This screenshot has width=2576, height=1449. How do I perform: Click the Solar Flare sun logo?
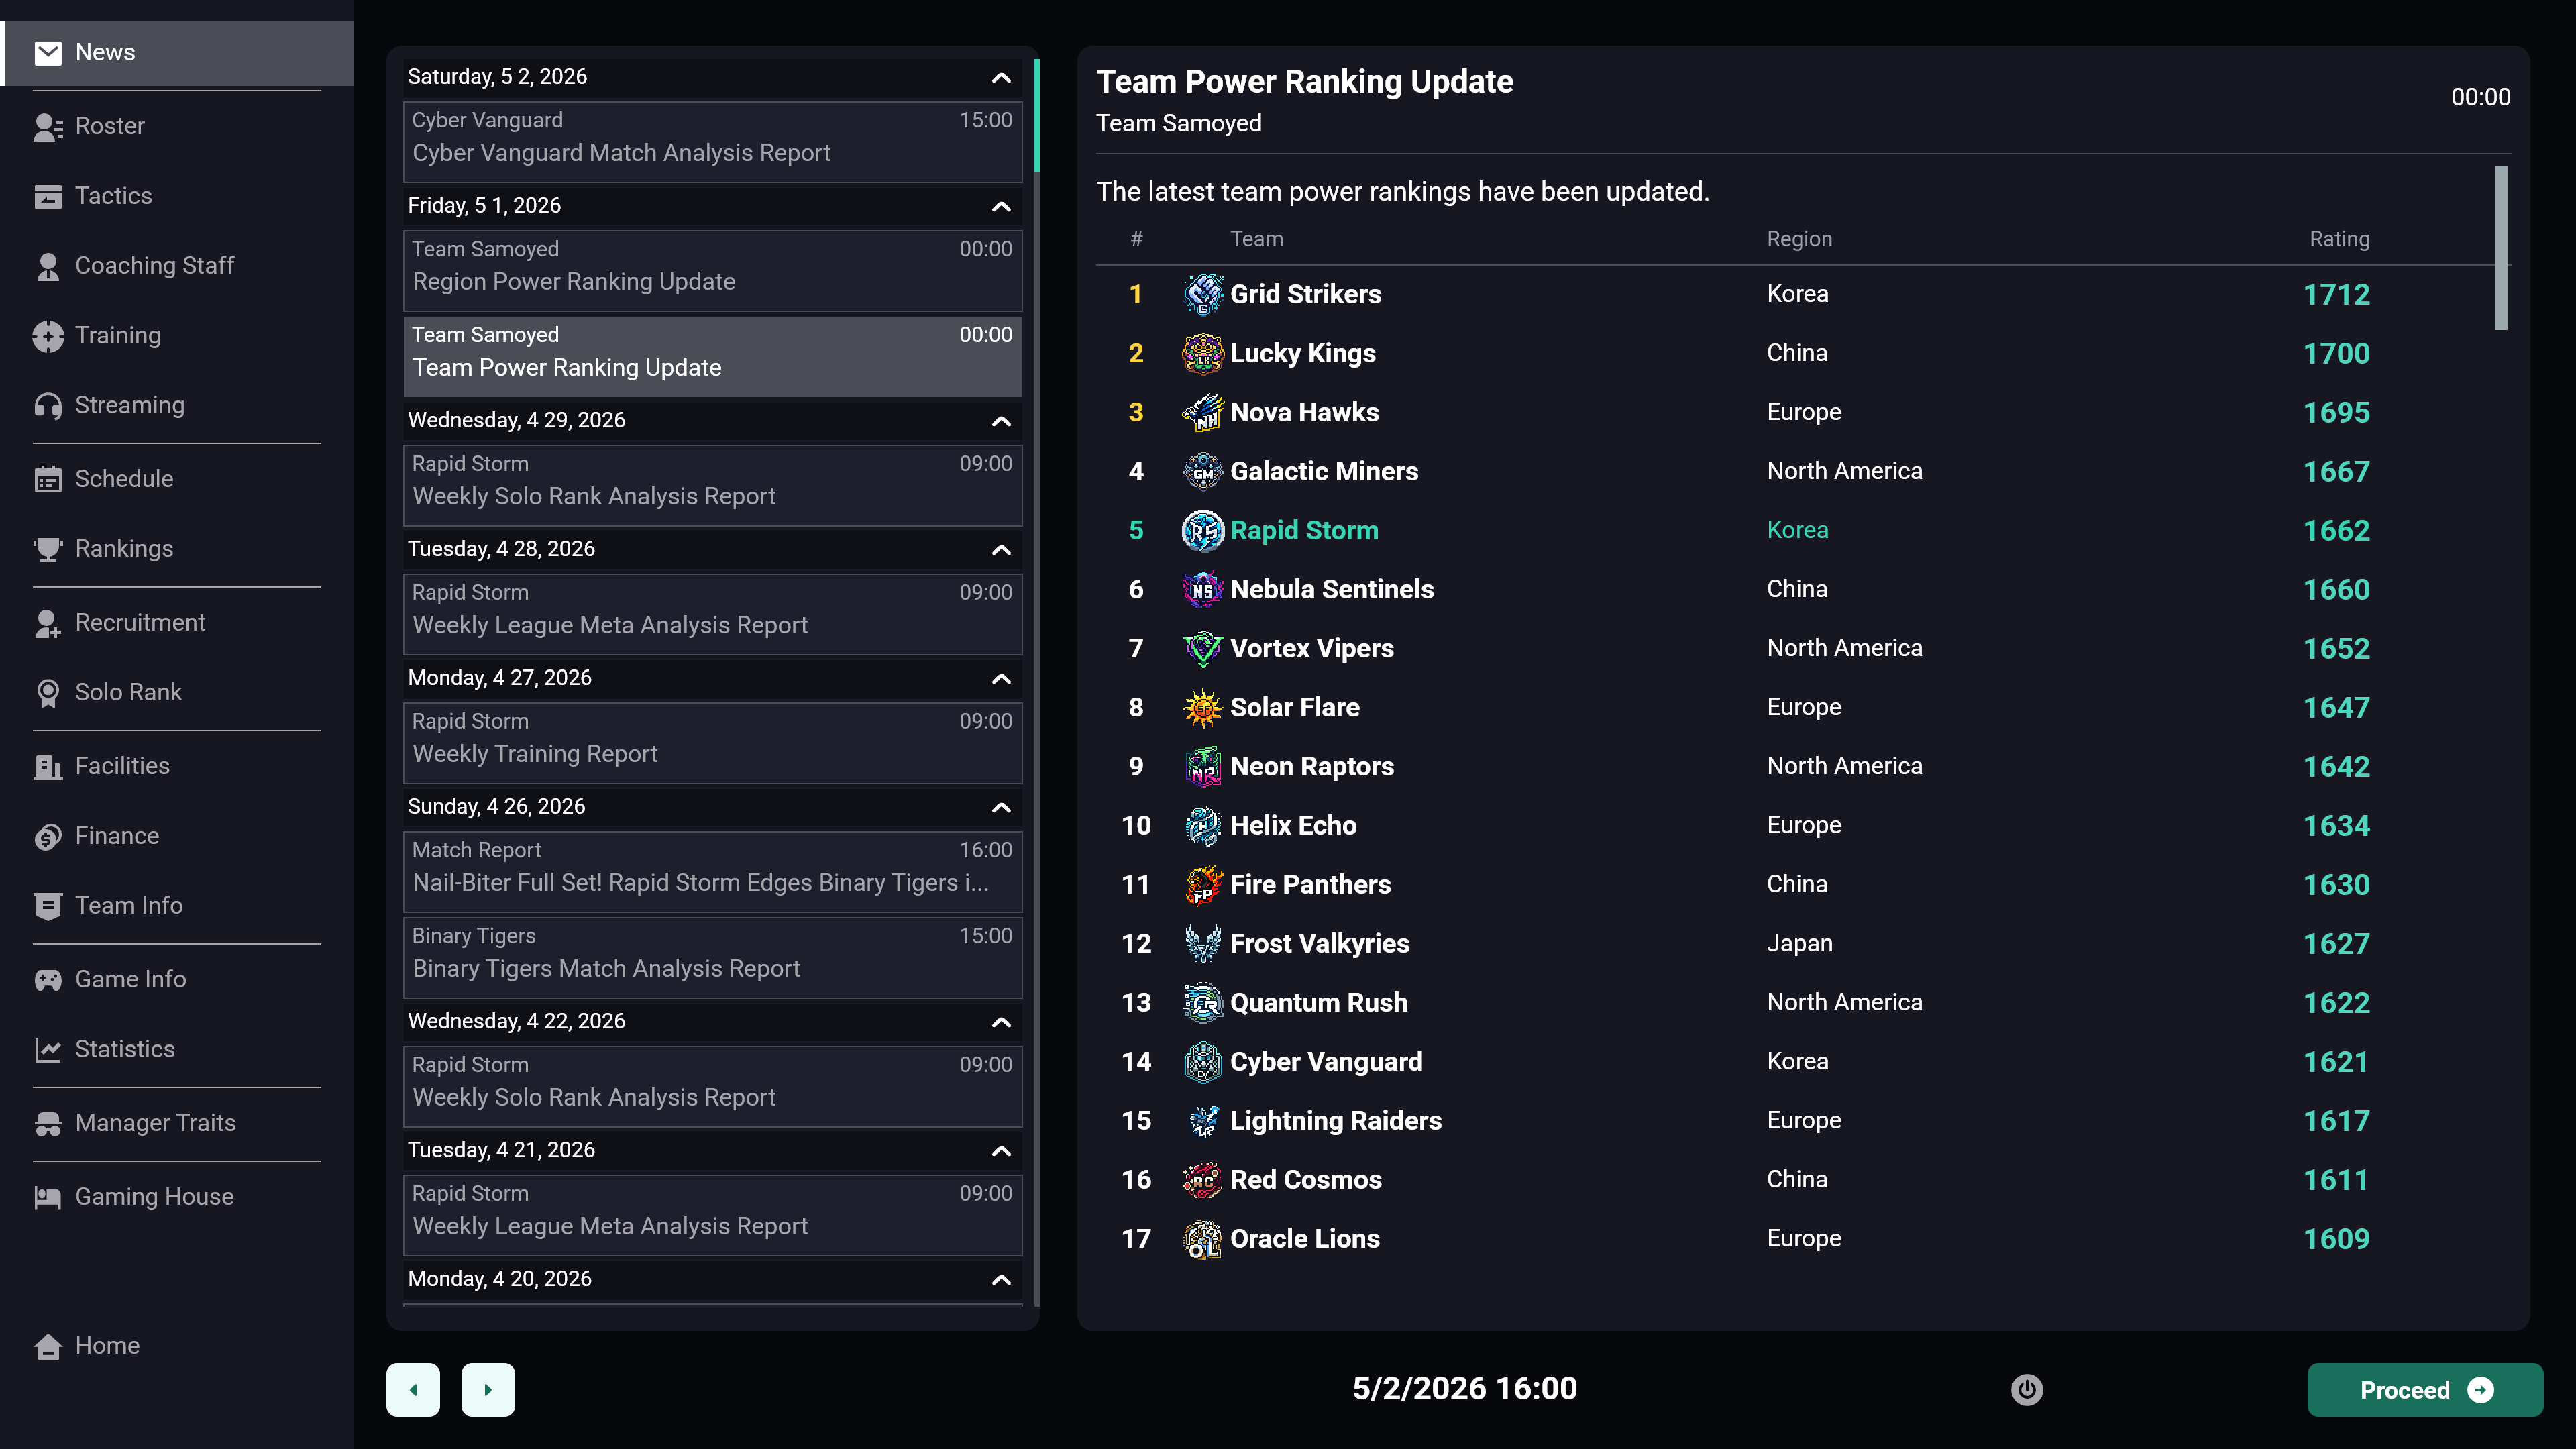click(x=1202, y=707)
